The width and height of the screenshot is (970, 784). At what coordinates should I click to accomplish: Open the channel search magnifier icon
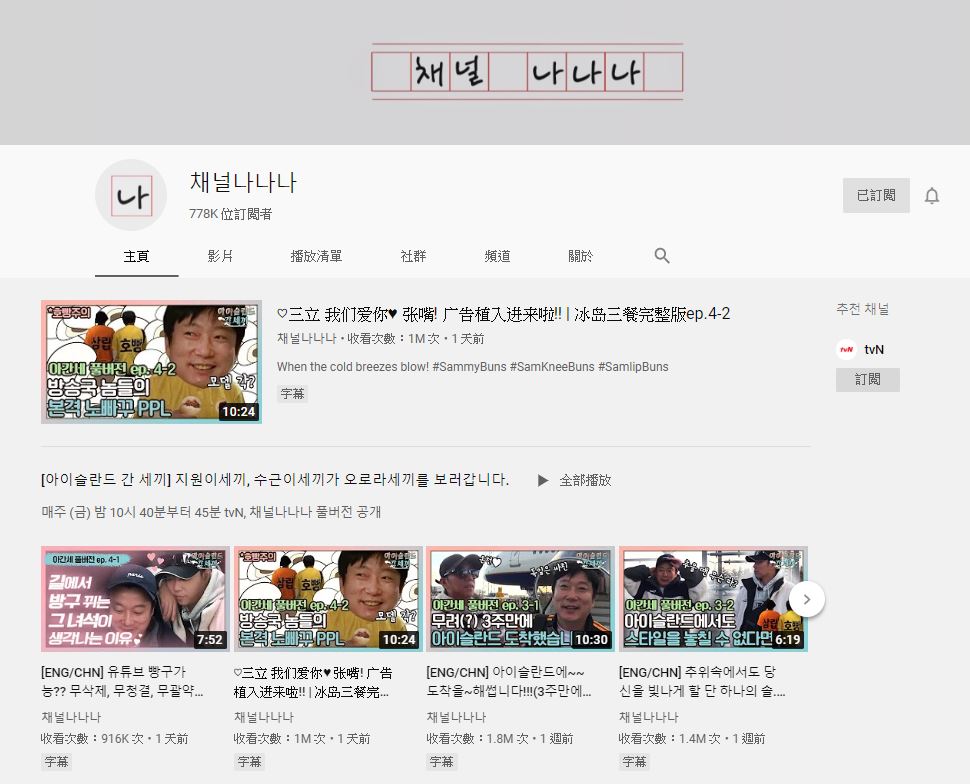(x=661, y=256)
